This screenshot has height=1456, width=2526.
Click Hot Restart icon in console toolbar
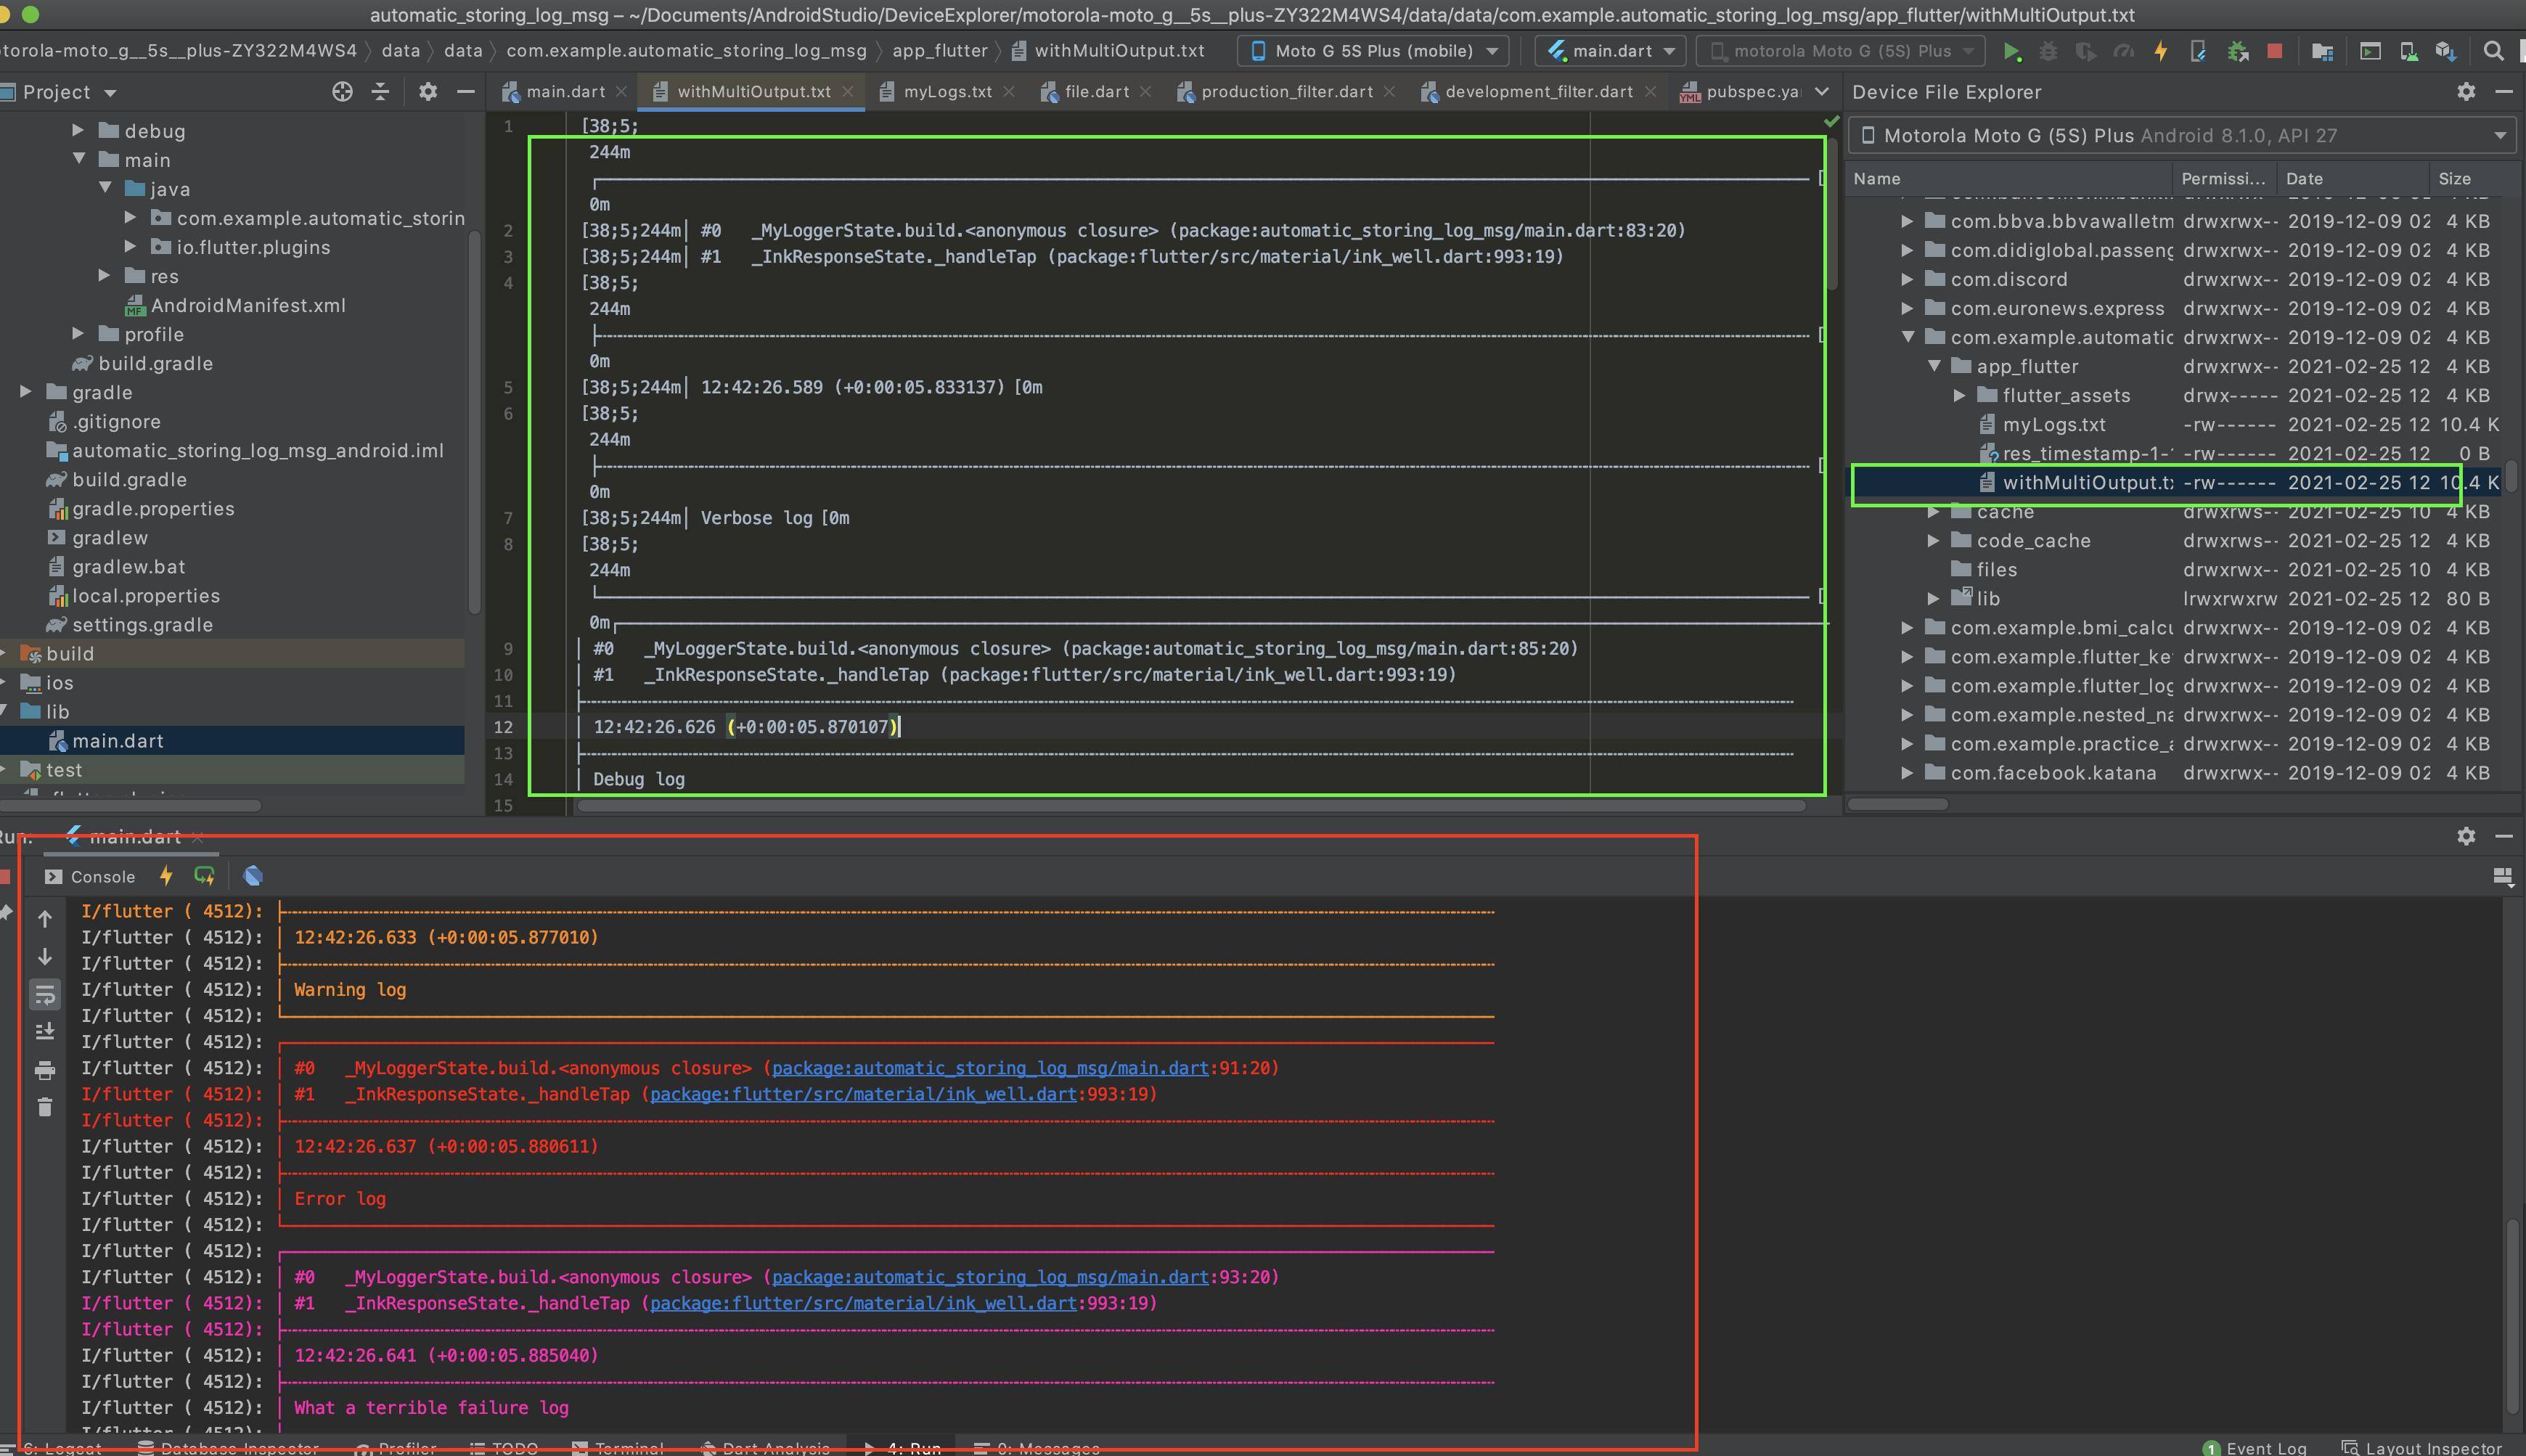[204, 876]
